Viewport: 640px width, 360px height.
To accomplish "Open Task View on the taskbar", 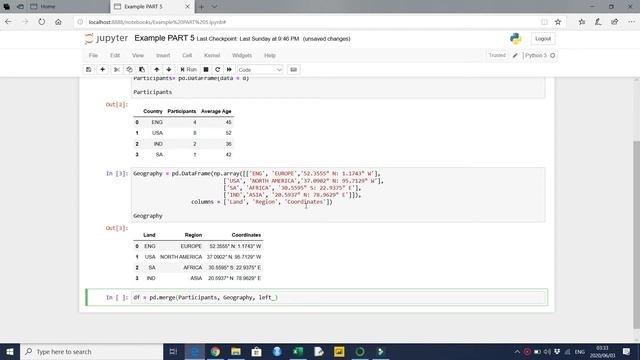I will tap(173, 351).
